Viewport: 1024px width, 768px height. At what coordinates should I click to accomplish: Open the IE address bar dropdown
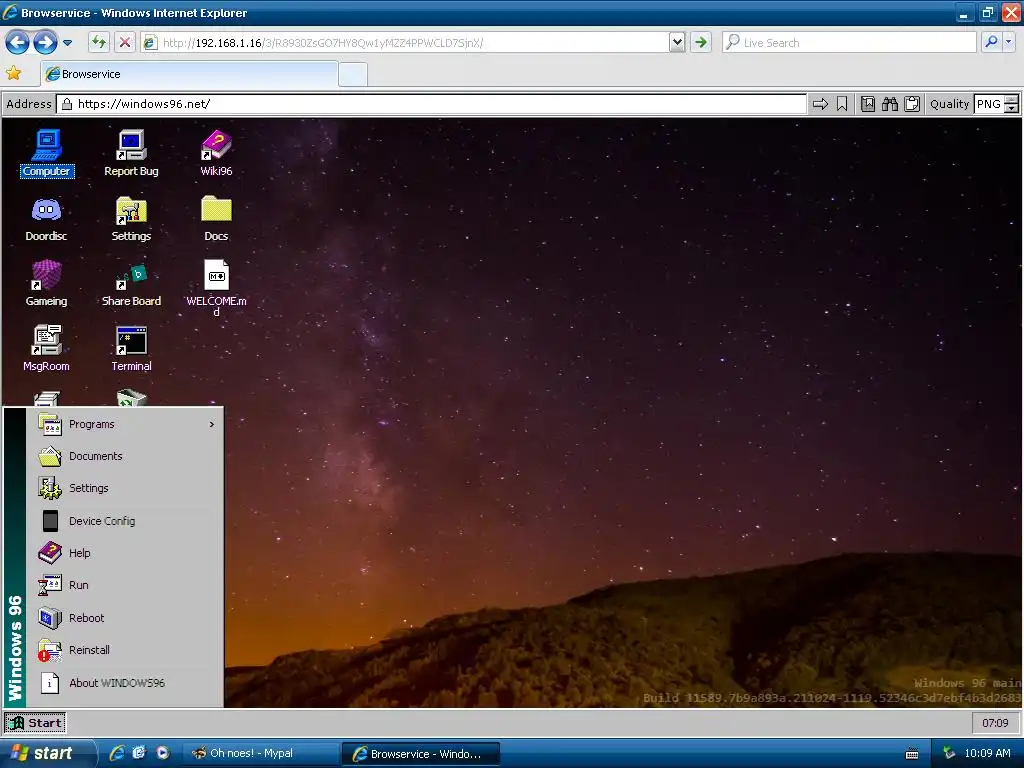(677, 43)
